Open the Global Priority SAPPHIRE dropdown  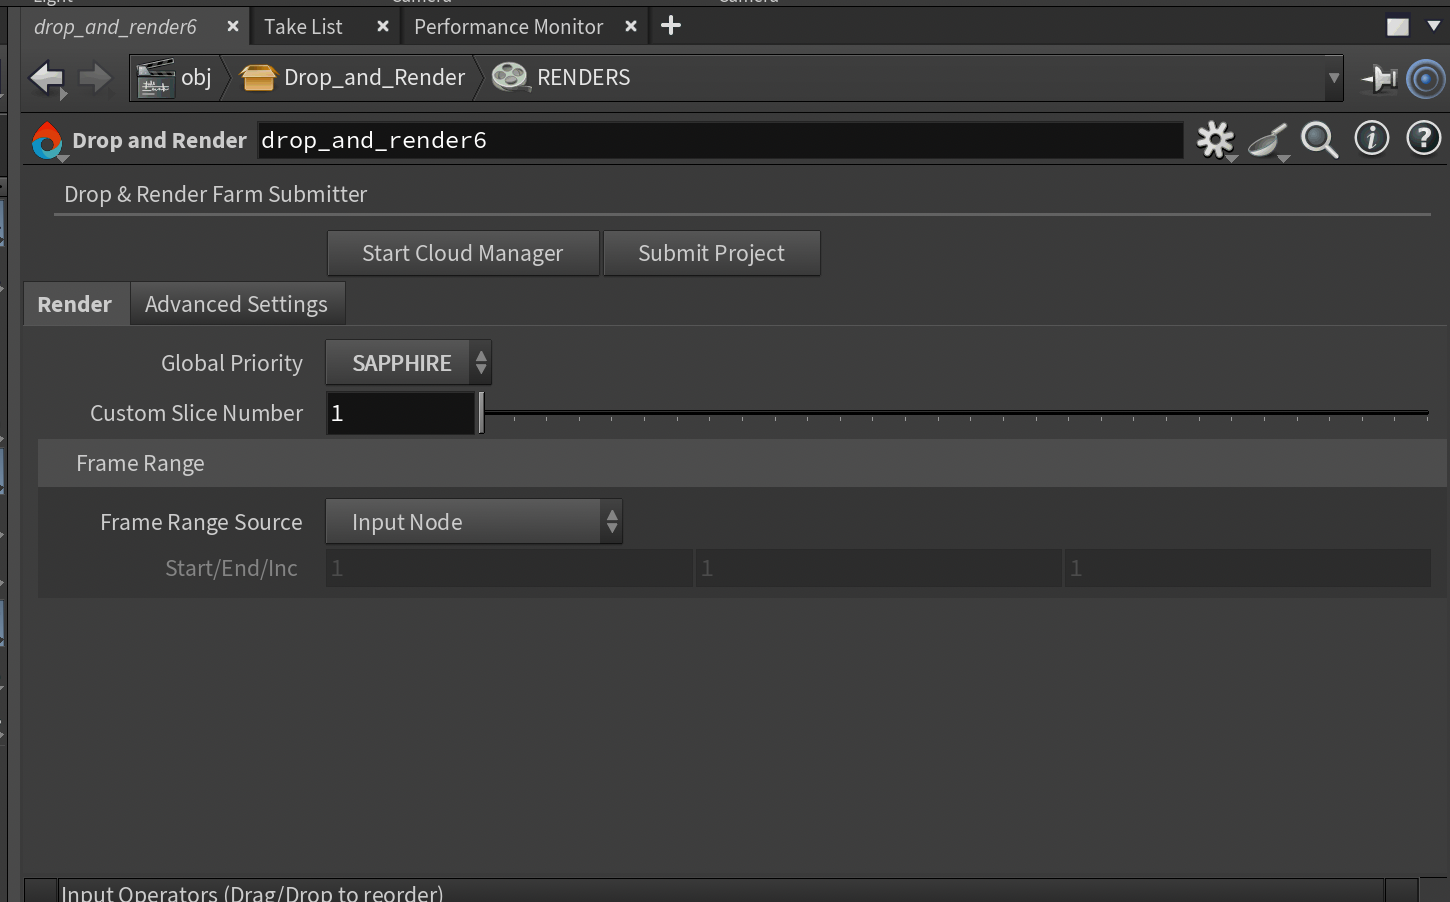coord(408,362)
